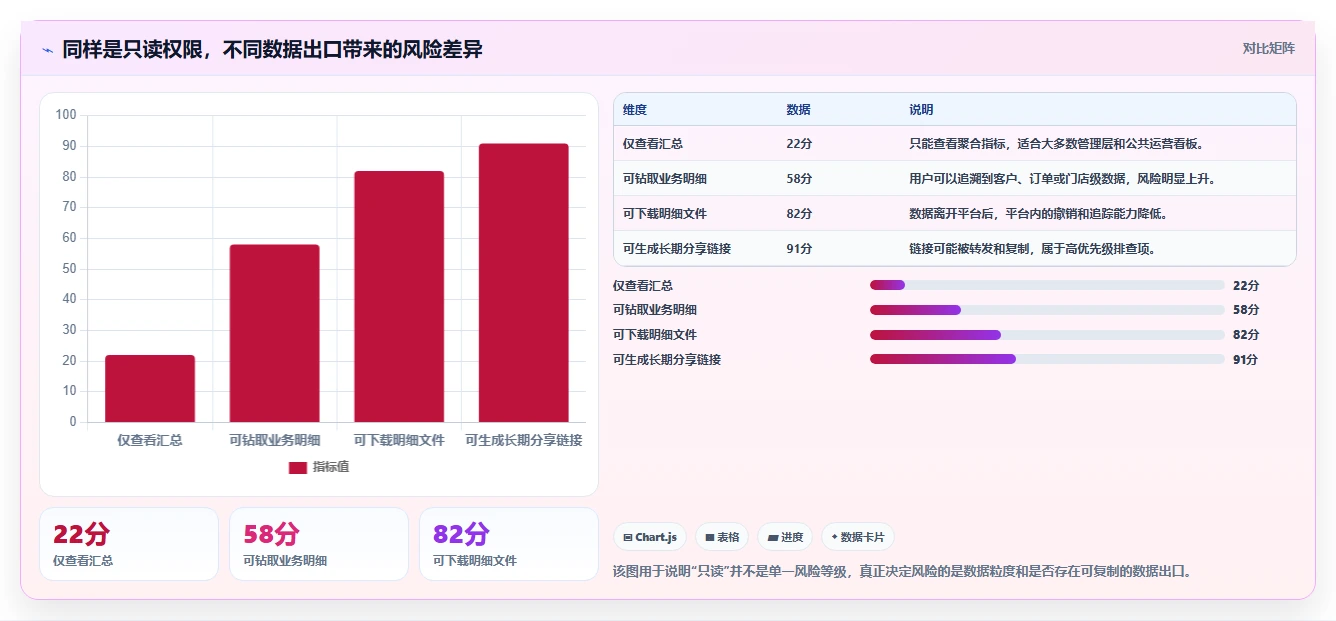Toggle the 指标值 legend swatch
Viewport: 1336px width, 621px height.
point(297,467)
